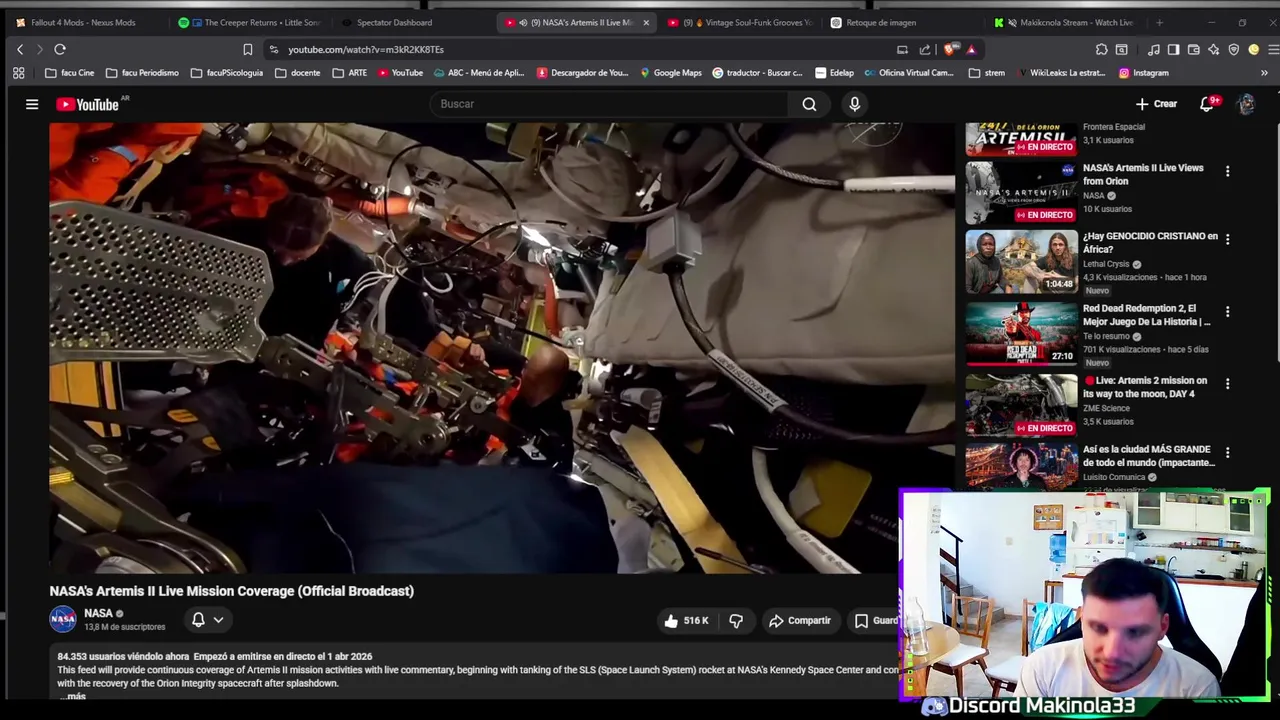Open the Brave Wallet icon
This screenshot has height=720, width=1280.
(1194, 49)
